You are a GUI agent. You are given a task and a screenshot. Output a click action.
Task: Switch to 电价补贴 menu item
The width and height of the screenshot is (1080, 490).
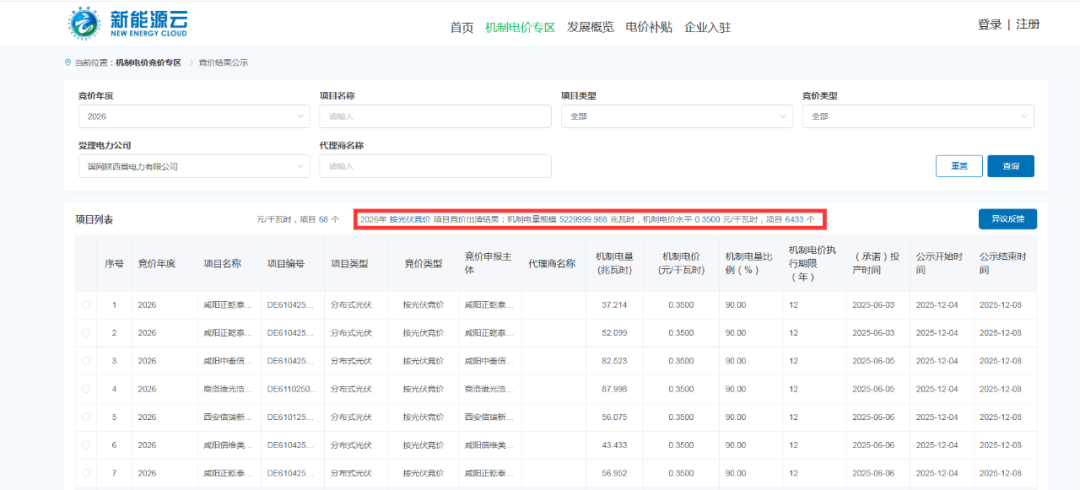(x=649, y=27)
